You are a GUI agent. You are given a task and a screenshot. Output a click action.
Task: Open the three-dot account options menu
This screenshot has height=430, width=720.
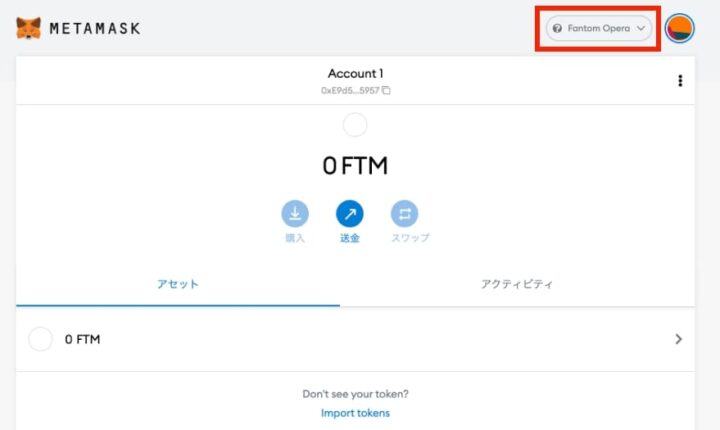(x=680, y=81)
